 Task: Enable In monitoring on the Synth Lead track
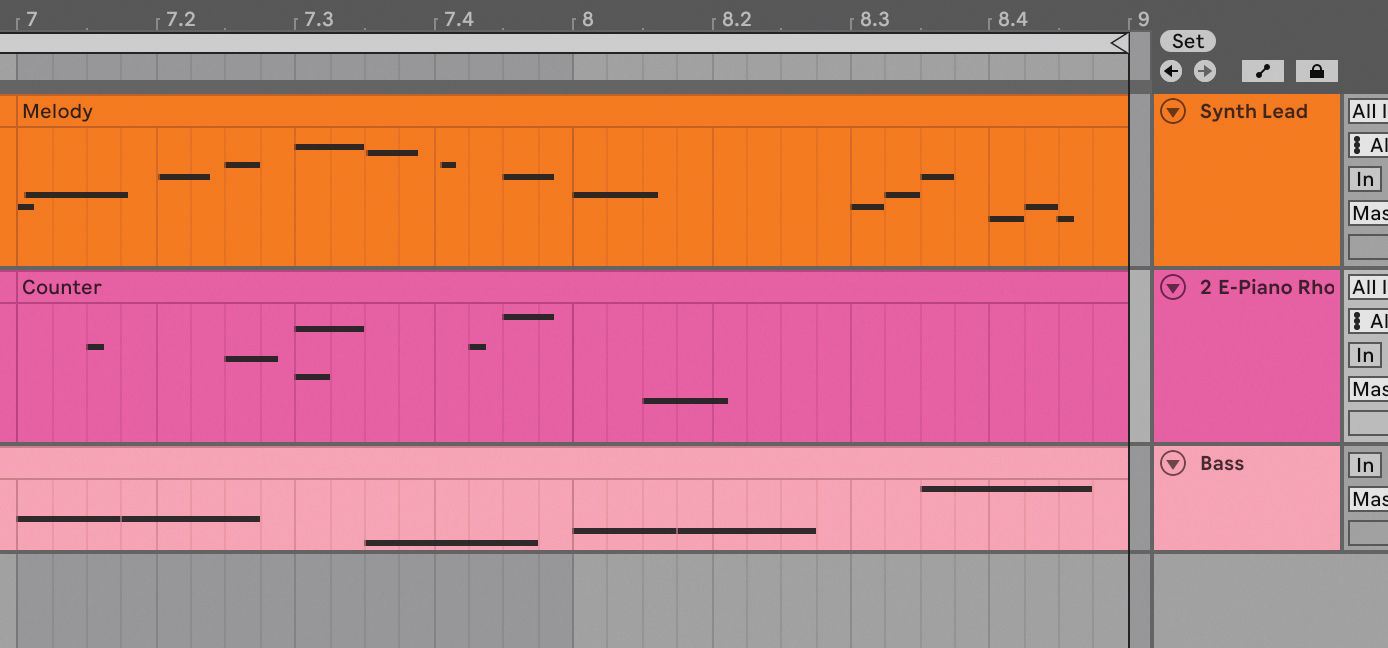(1363, 178)
